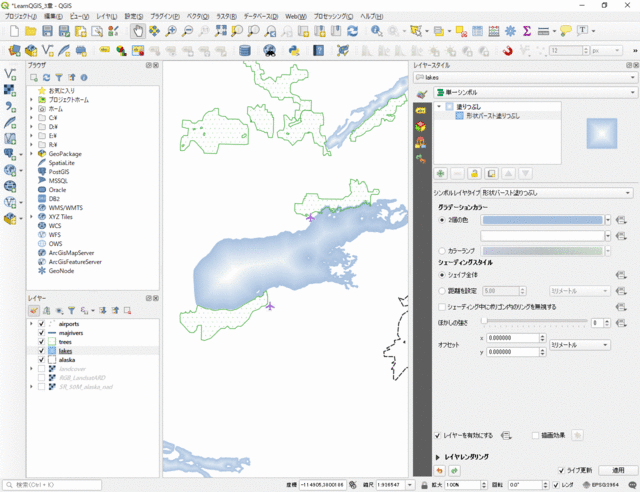Screen dimensions: 640x492
Task: Click the Save Project icon
Action: 47,31
